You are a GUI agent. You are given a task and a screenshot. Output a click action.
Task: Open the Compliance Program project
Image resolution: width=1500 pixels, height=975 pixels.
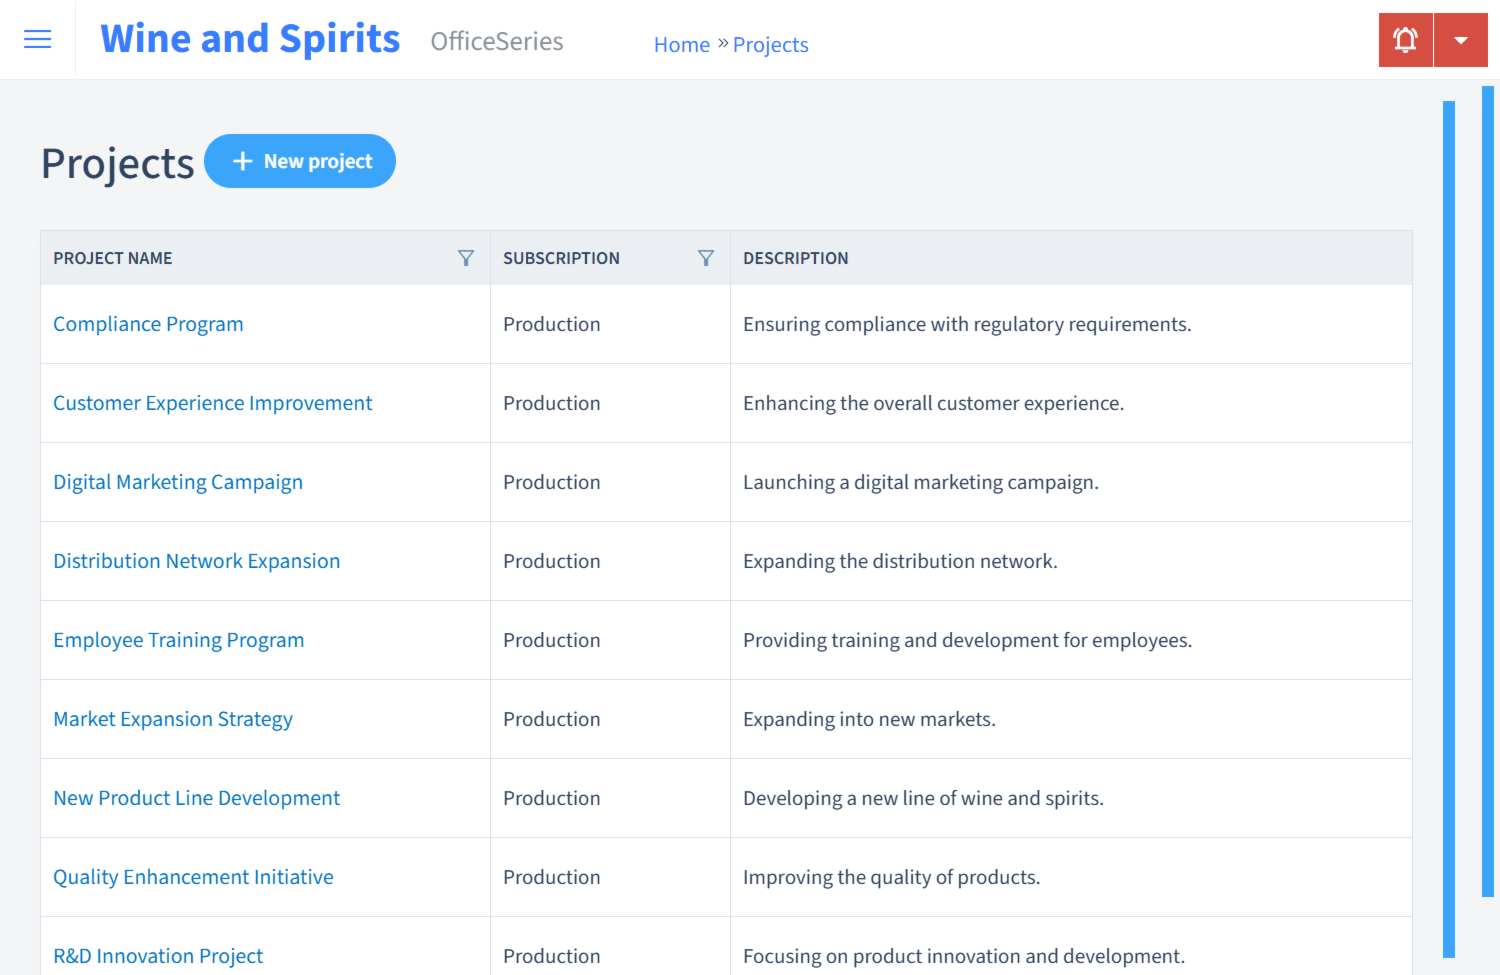click(148, 324)
